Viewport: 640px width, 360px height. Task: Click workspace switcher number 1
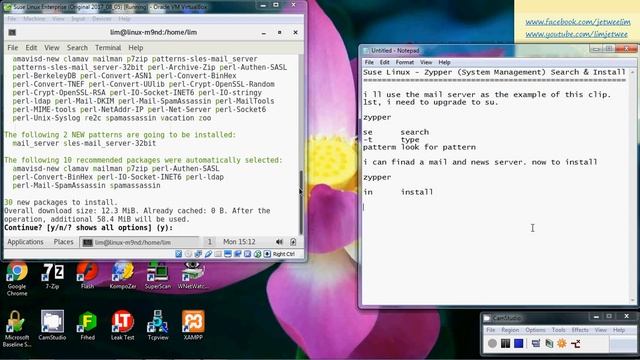(x=209, y=242)
